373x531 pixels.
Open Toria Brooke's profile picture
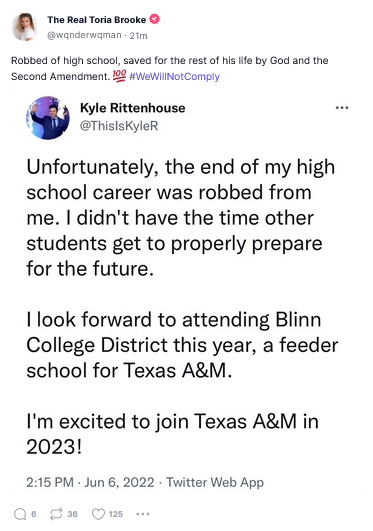pos(24,27)
